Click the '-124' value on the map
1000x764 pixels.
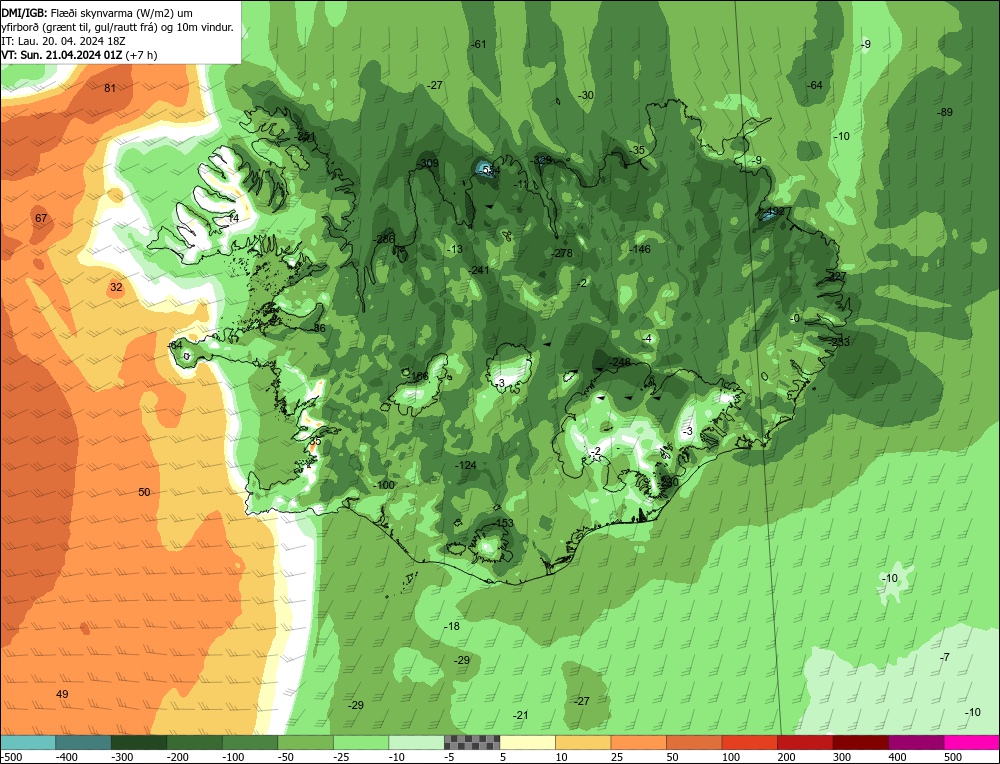coord(466,466)
